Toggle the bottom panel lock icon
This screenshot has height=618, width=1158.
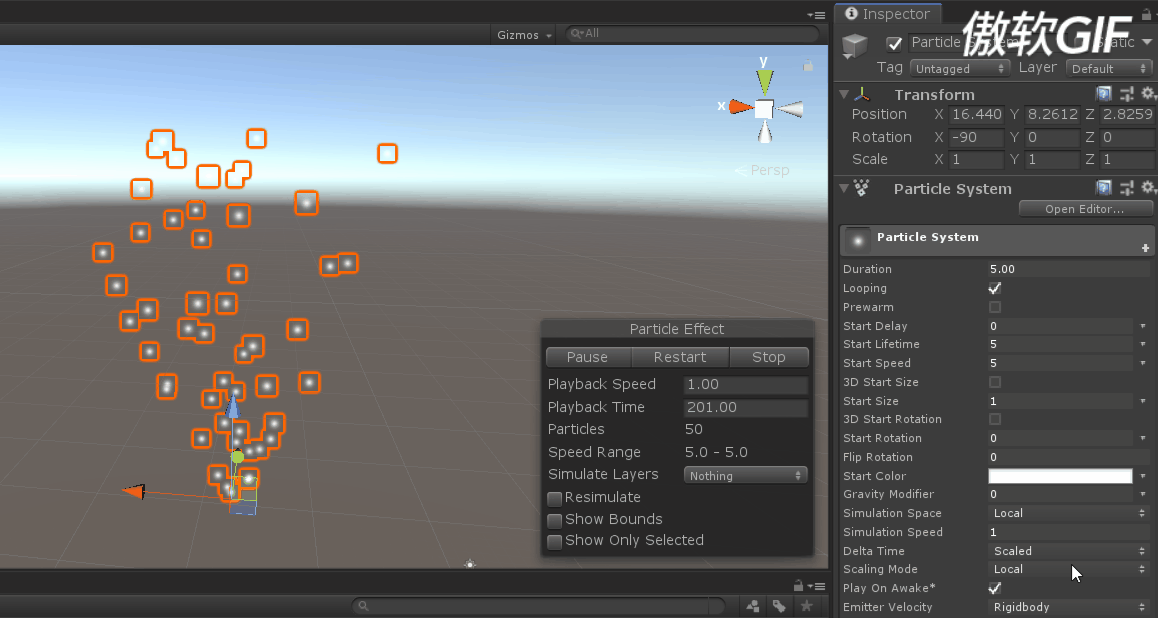[x=798, y=586]
